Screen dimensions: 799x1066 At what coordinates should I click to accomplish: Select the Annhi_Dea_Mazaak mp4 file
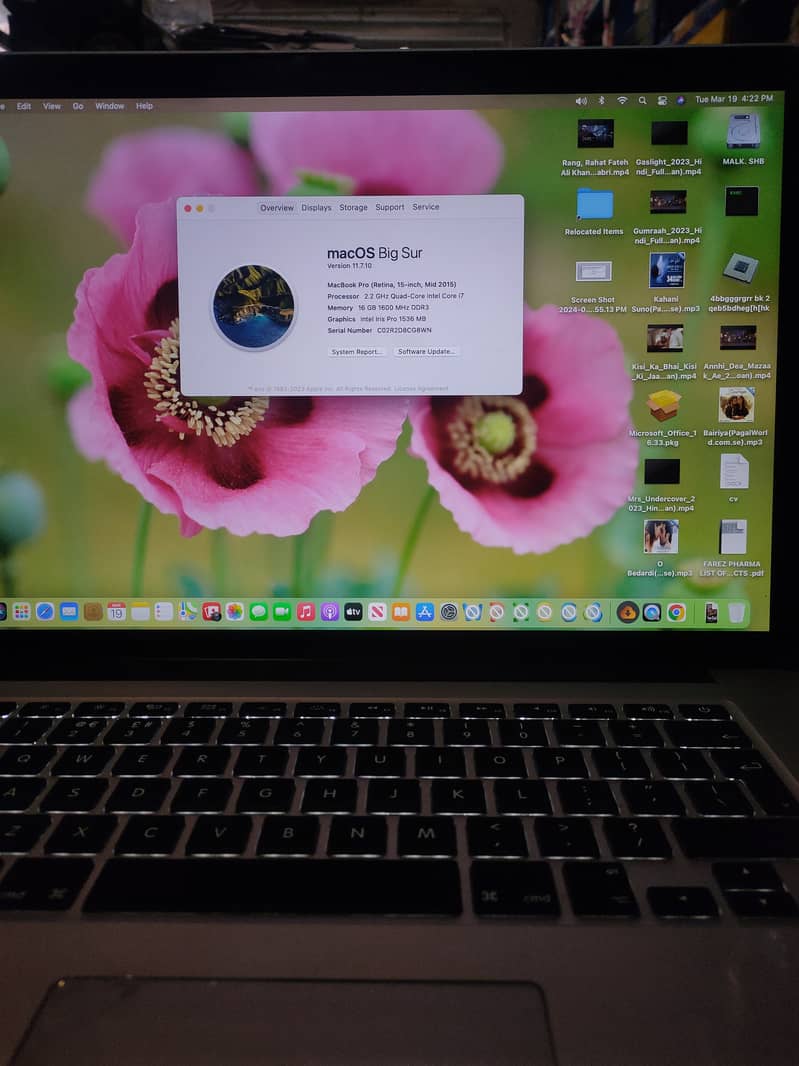[x=738, y=338]
